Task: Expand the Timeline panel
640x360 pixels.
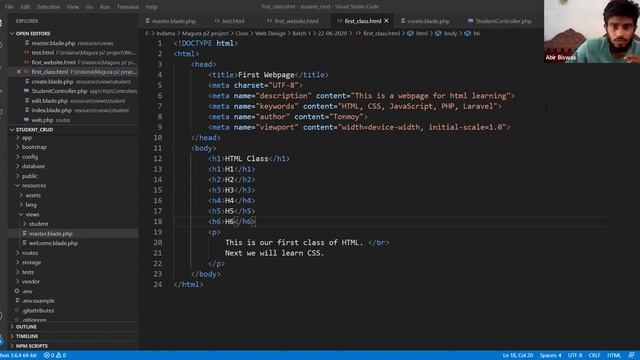Action: click(27, 336)
